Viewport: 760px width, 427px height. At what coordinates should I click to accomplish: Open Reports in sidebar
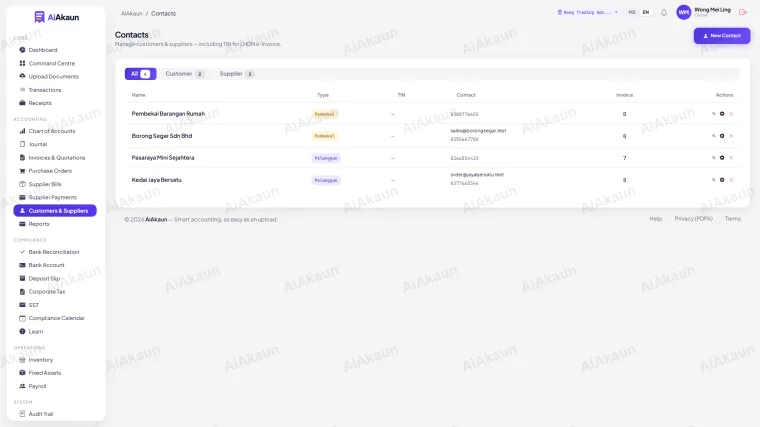pyautogui.click(x=39, y=224)
